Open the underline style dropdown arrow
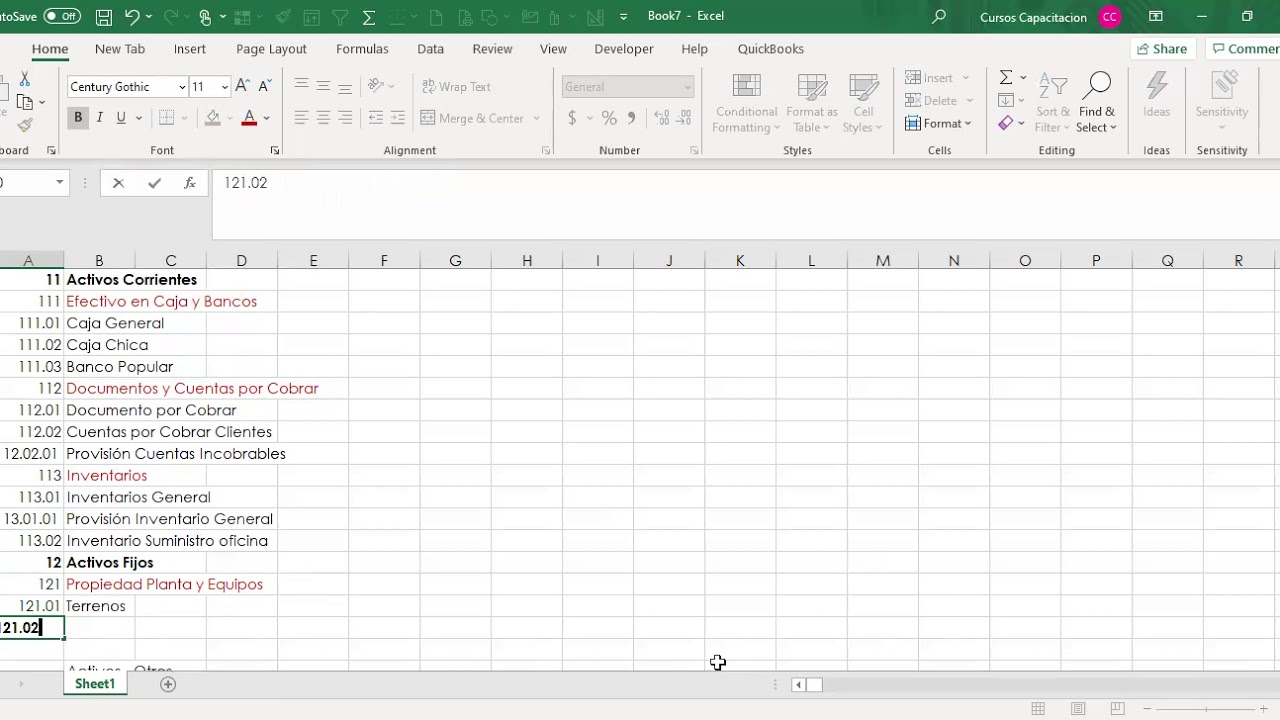Viewport: 1280px width, 720px height. pos(138,118)
